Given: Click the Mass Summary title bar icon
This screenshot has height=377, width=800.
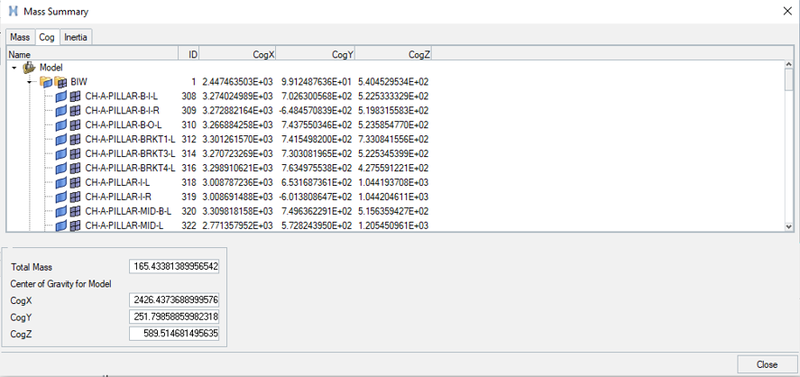Looking at the screenshot, I should click(14, 11).
